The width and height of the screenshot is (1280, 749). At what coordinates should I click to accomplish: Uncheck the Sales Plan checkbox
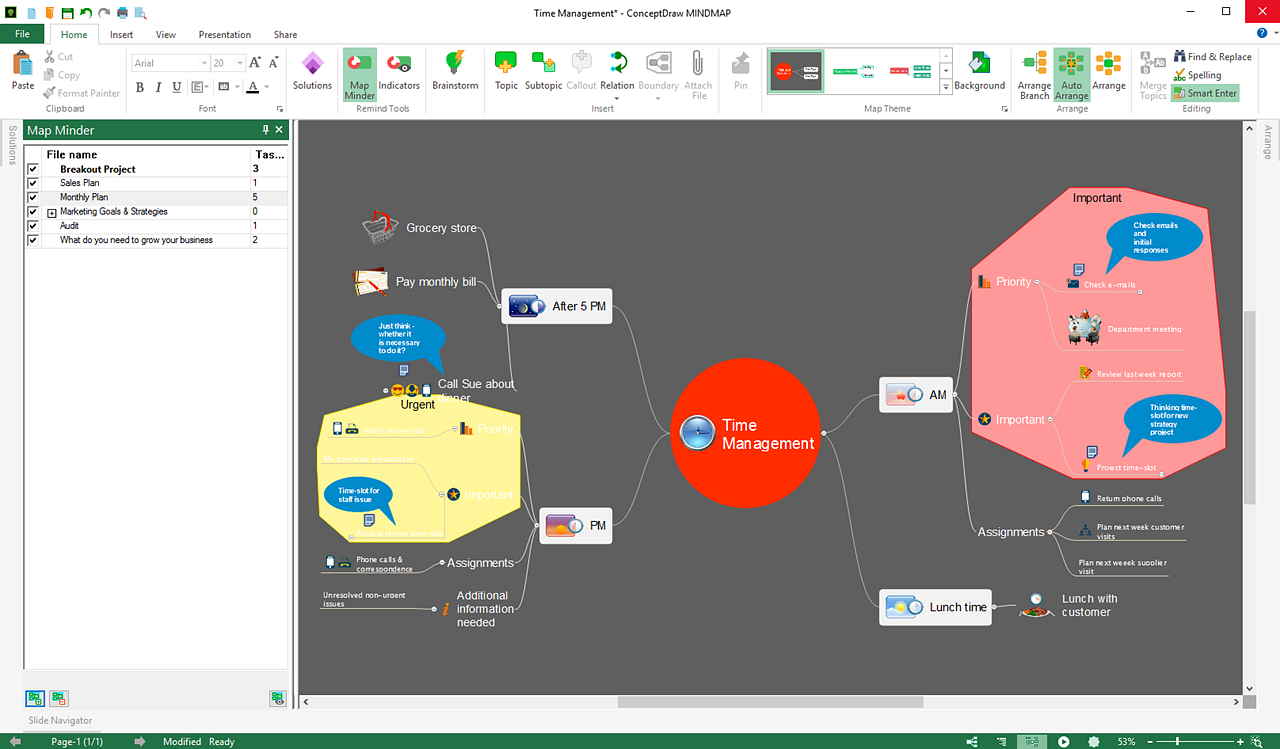coord(33,183)
